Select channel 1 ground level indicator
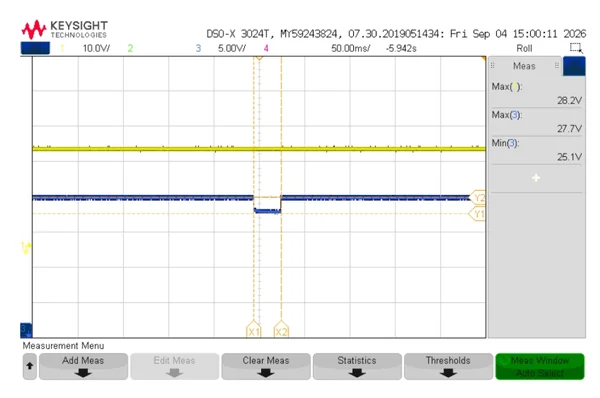 point(26,248)
